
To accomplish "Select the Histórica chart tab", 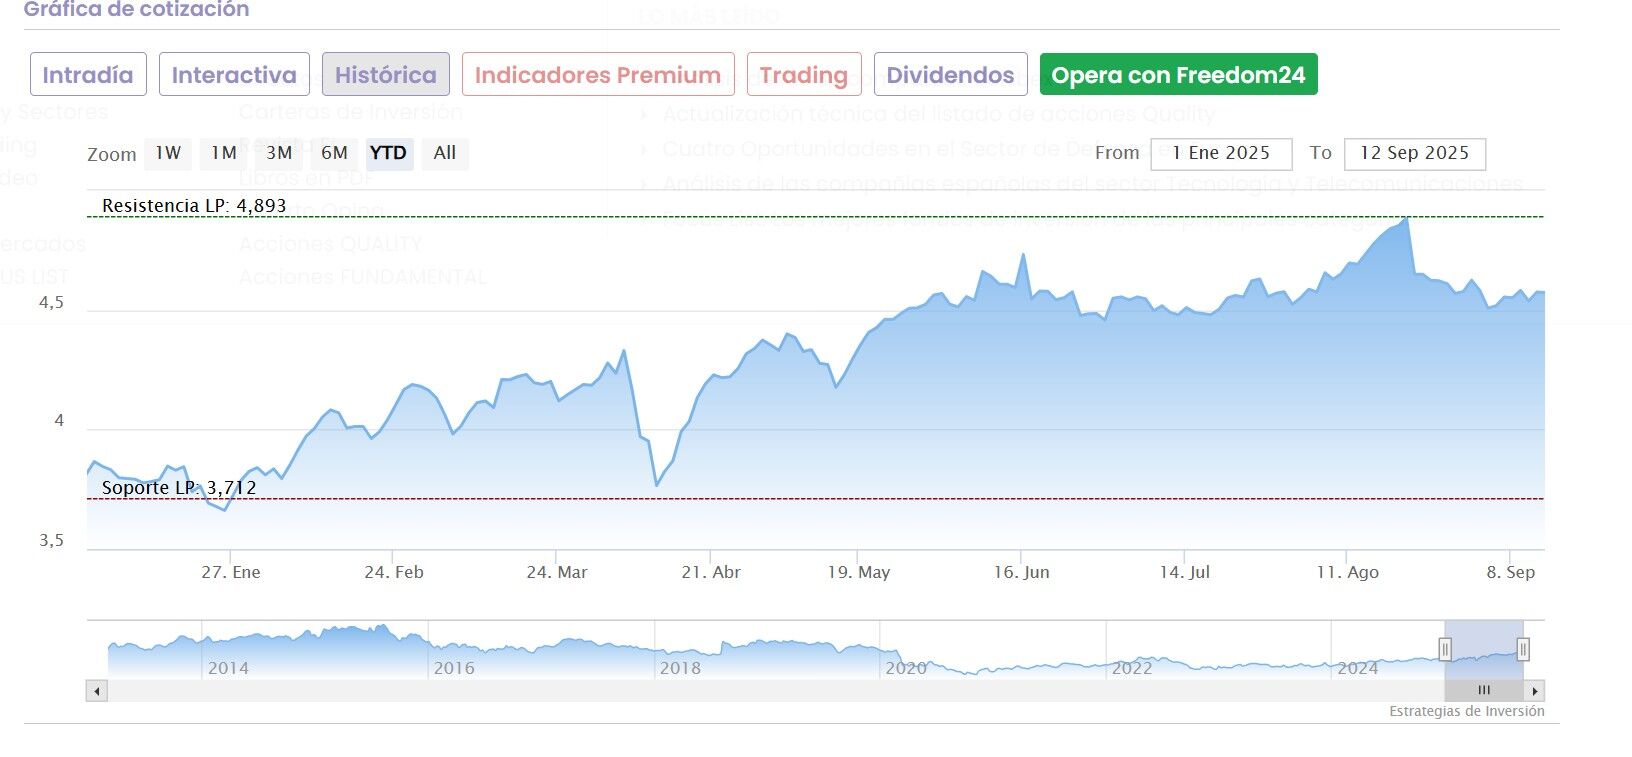I will pyautogui.click(x=385, y=75).
